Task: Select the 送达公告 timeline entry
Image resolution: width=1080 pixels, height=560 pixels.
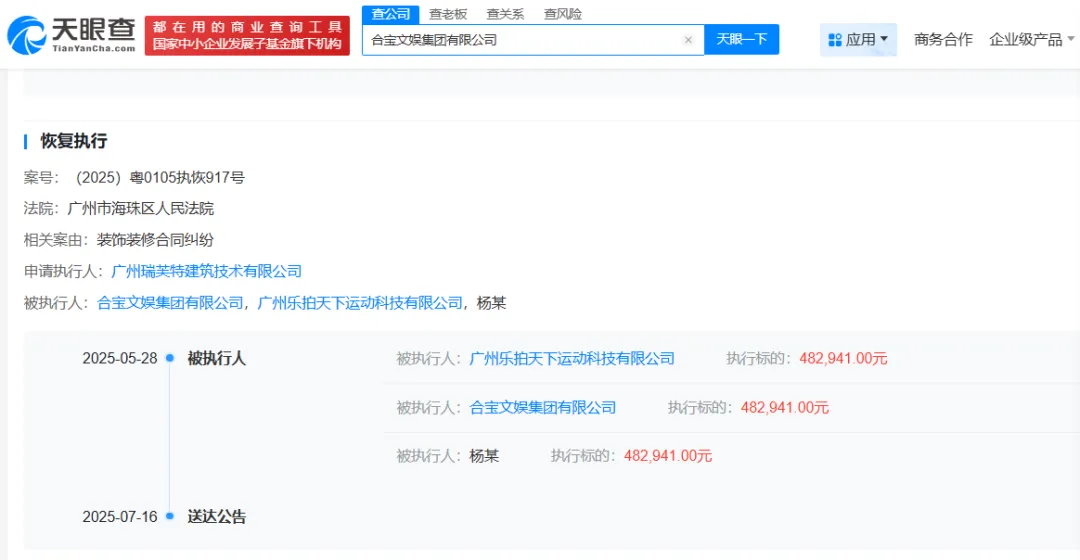Action: point(217,517)
